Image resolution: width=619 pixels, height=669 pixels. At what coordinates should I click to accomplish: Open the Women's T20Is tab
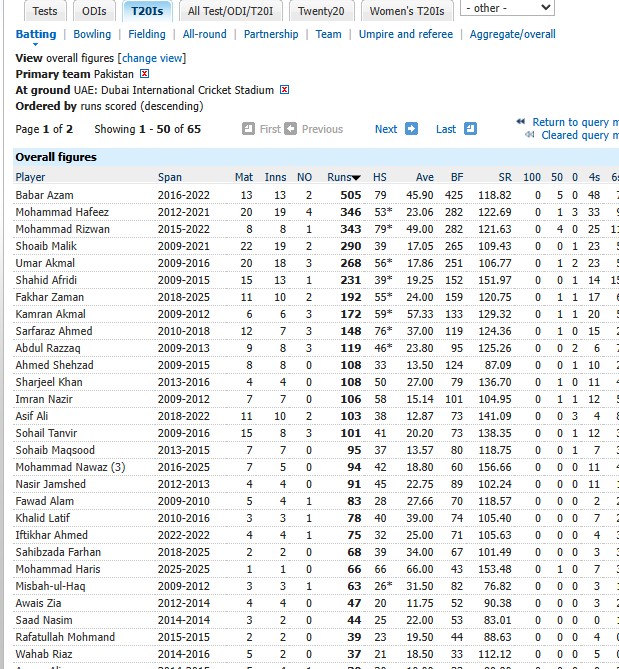pyautogui.click(x=409, y=11)
